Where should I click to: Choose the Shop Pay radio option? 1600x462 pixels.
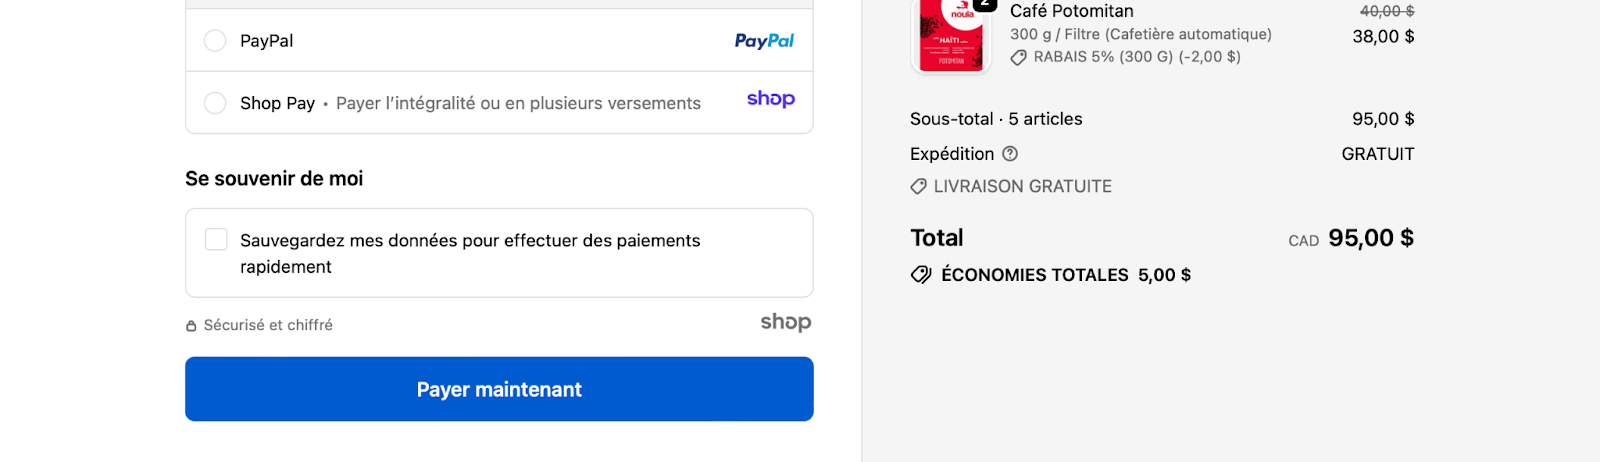pos(215,103)
